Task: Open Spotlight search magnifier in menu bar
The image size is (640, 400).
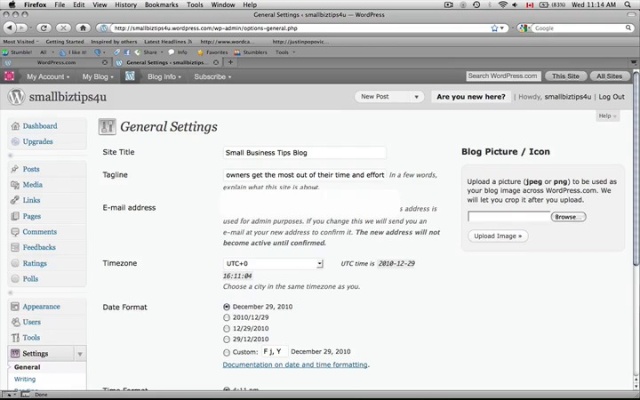Action: coord(628,5)
